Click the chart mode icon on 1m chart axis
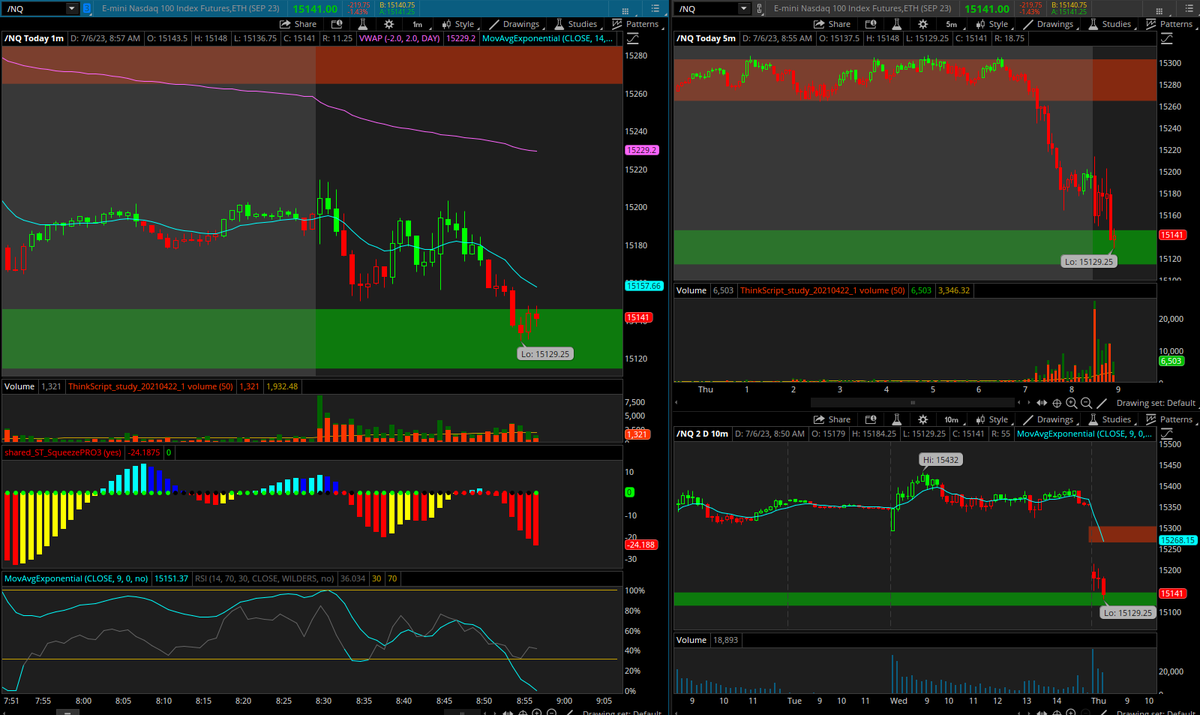 click(633, 40)
